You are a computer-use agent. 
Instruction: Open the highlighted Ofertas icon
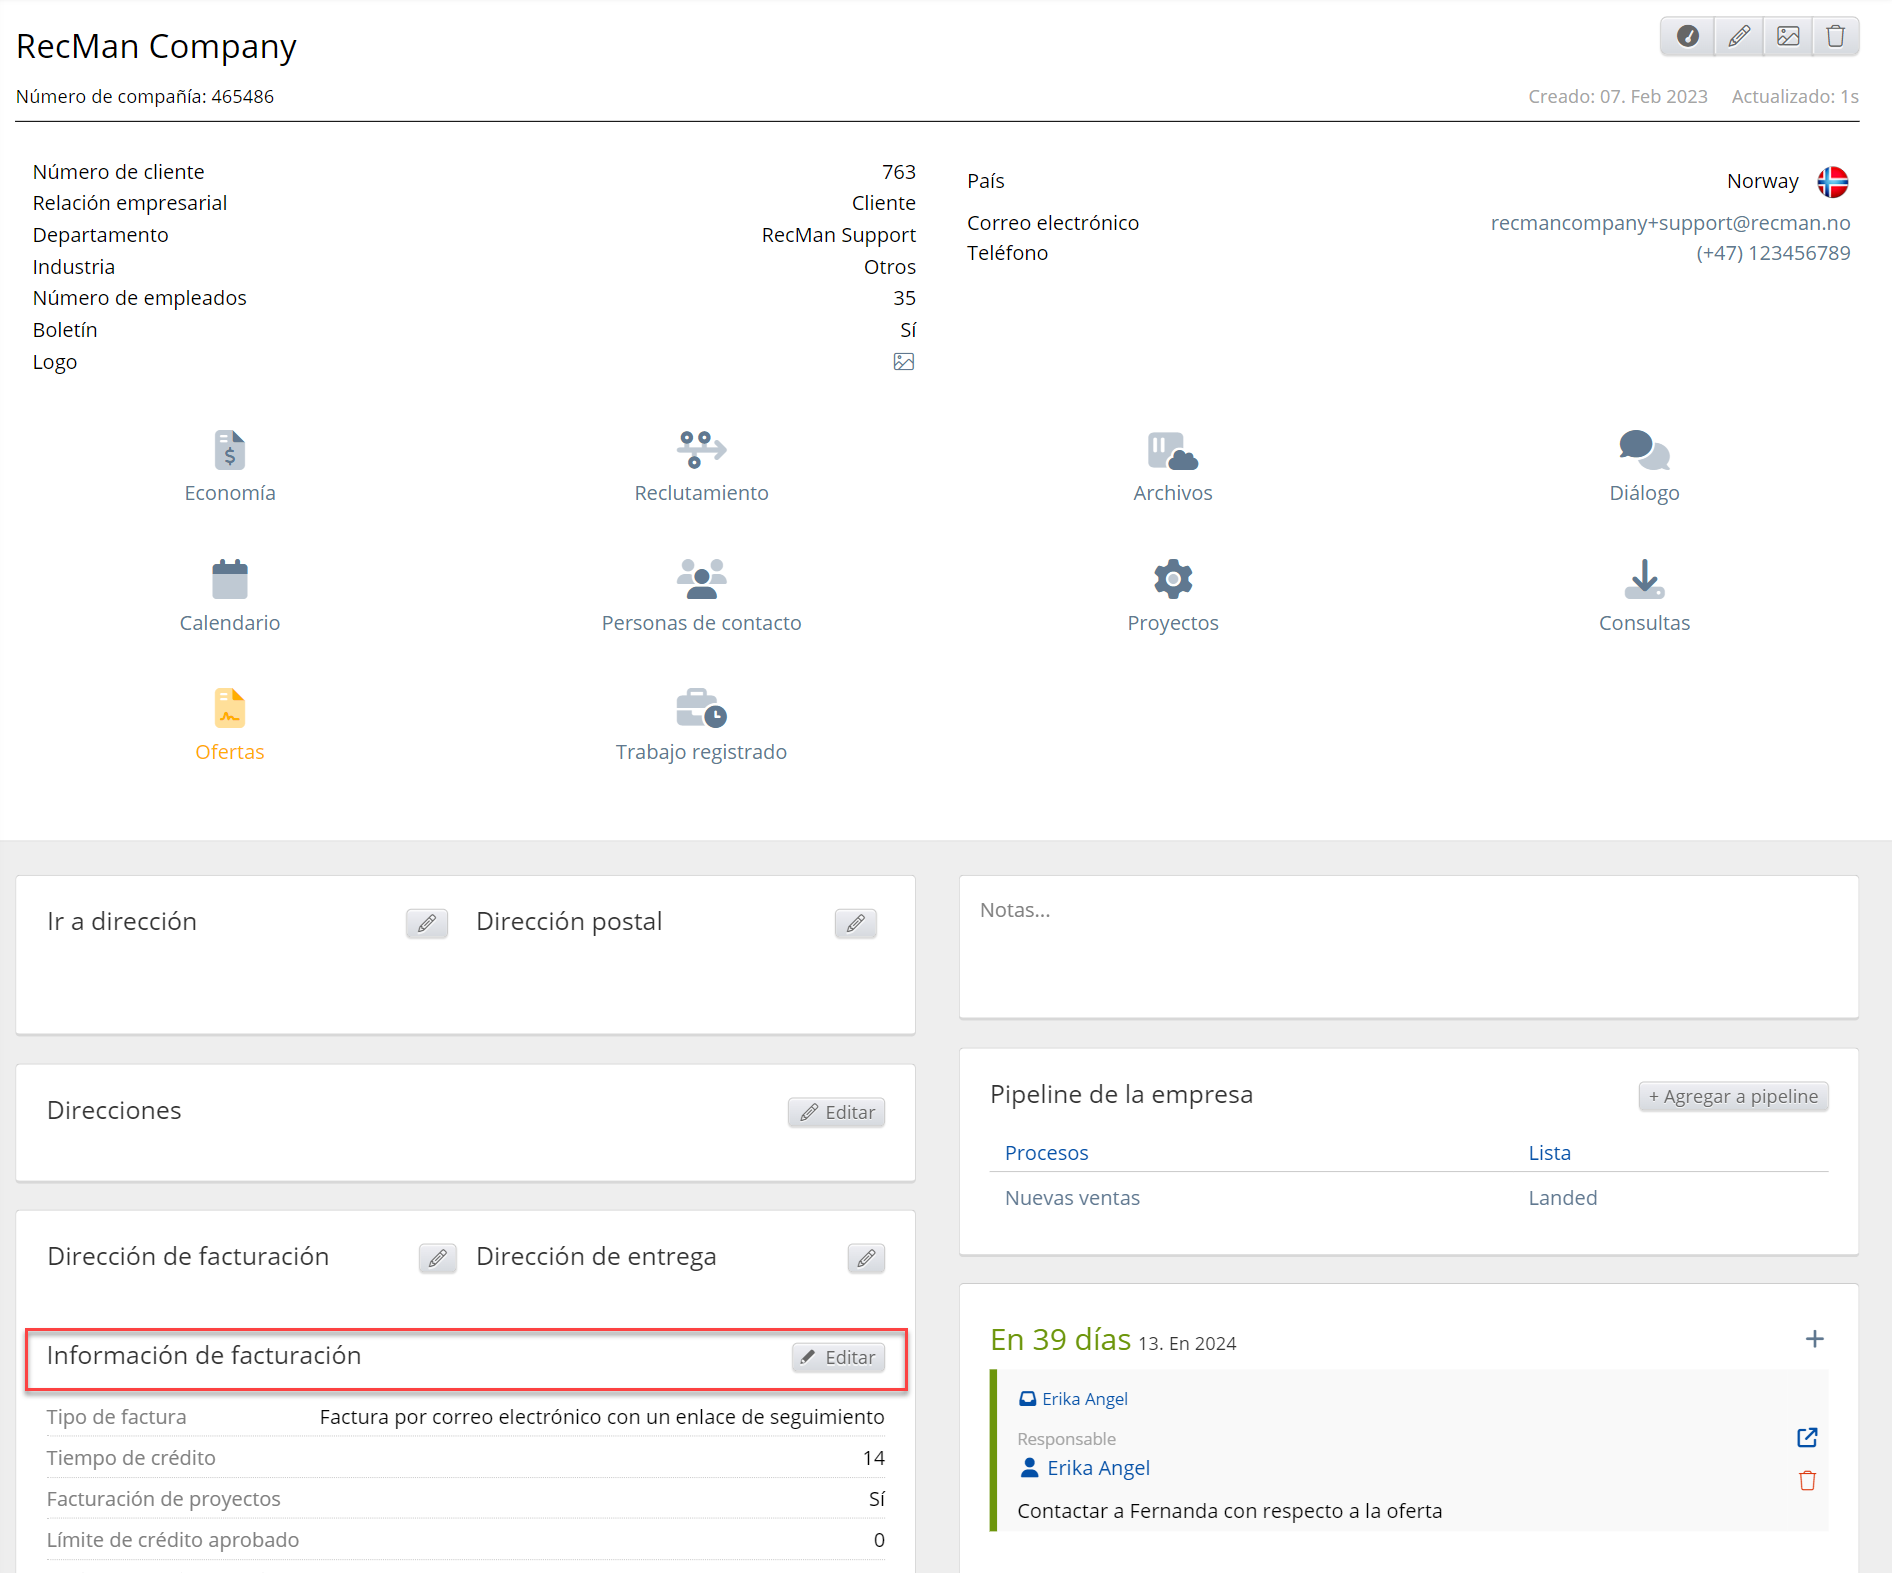click(229, 709)
